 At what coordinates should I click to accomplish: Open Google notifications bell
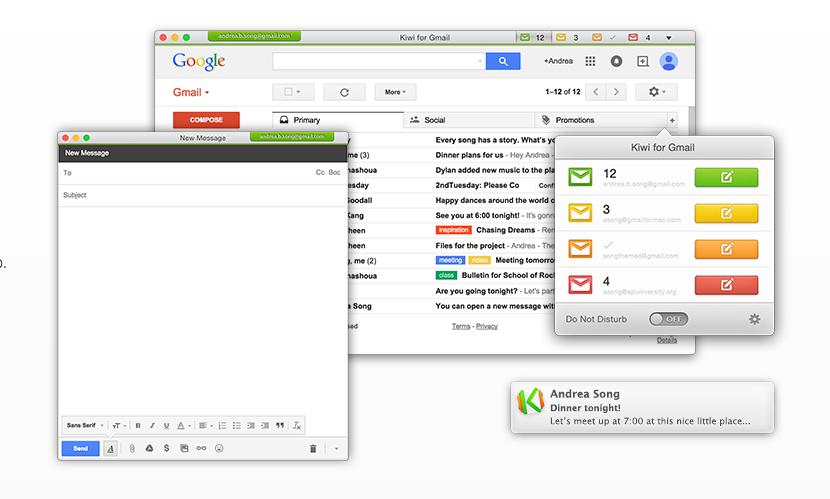tap(616, 61)
